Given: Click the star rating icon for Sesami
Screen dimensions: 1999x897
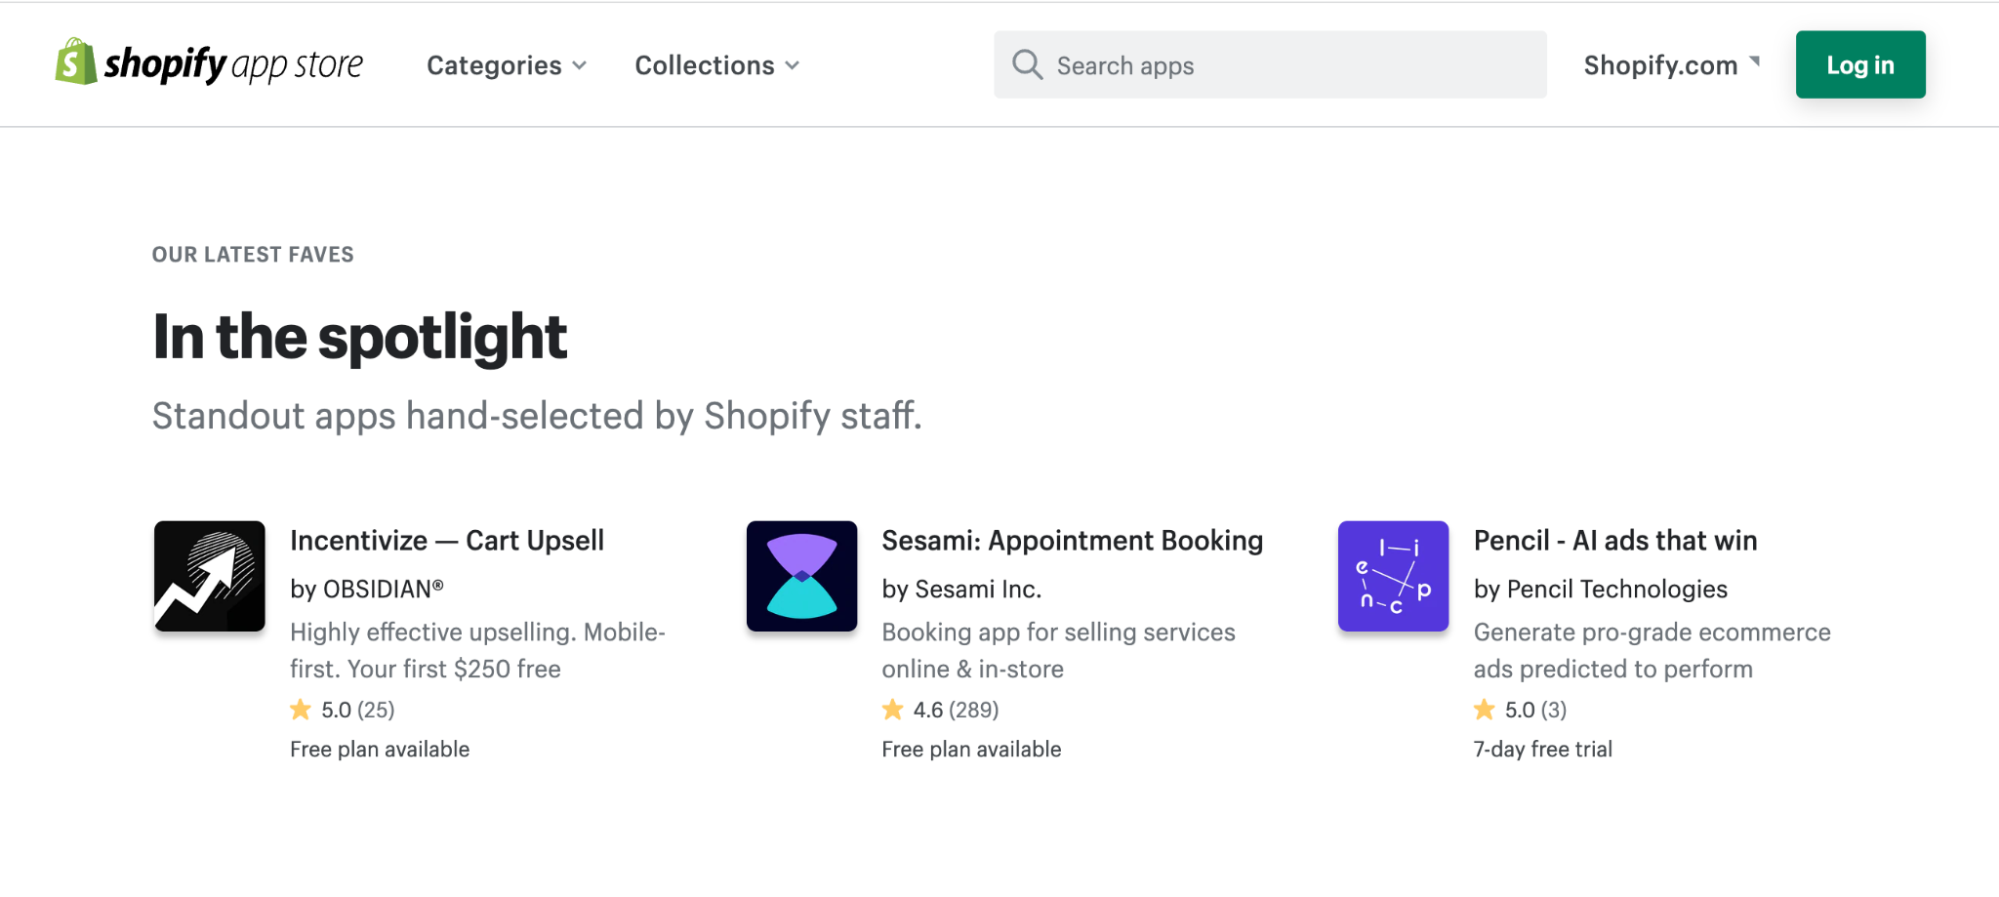Looking at the screenshot, I should [892, 710].
